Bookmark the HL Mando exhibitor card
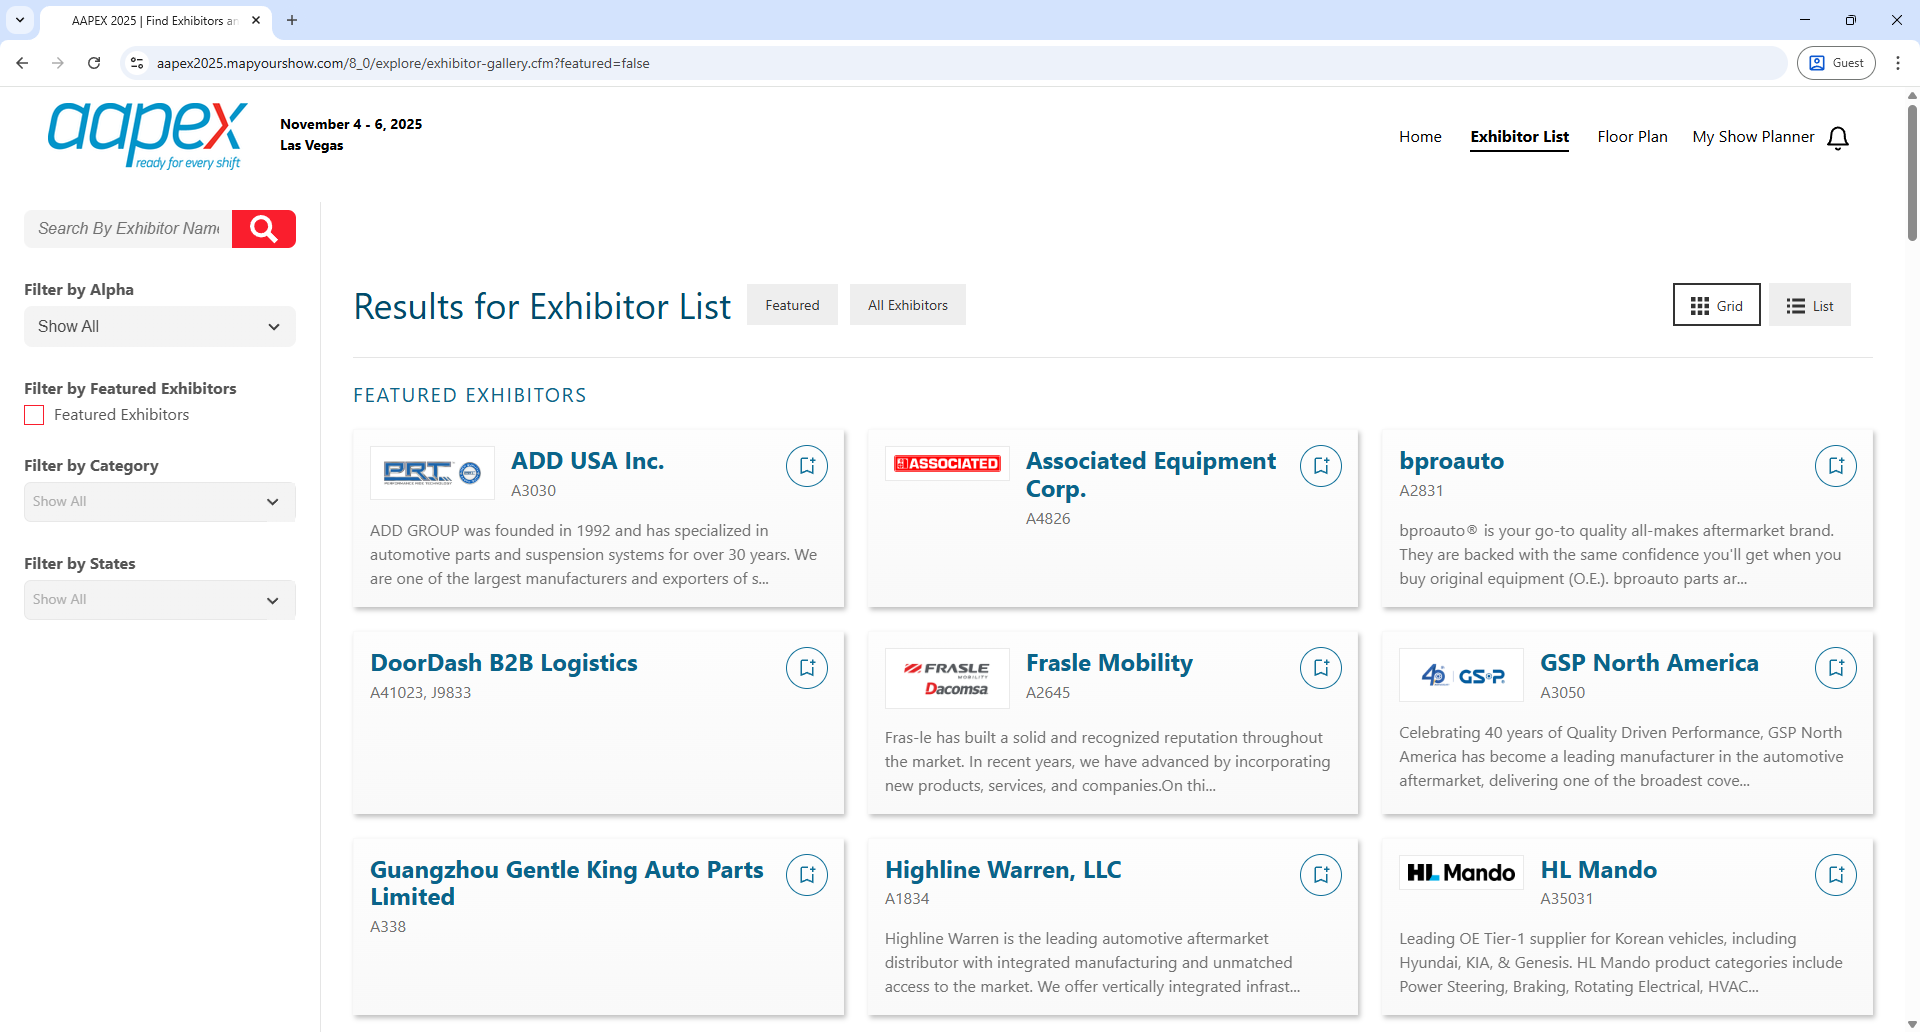 click(x=1835, y=874)
